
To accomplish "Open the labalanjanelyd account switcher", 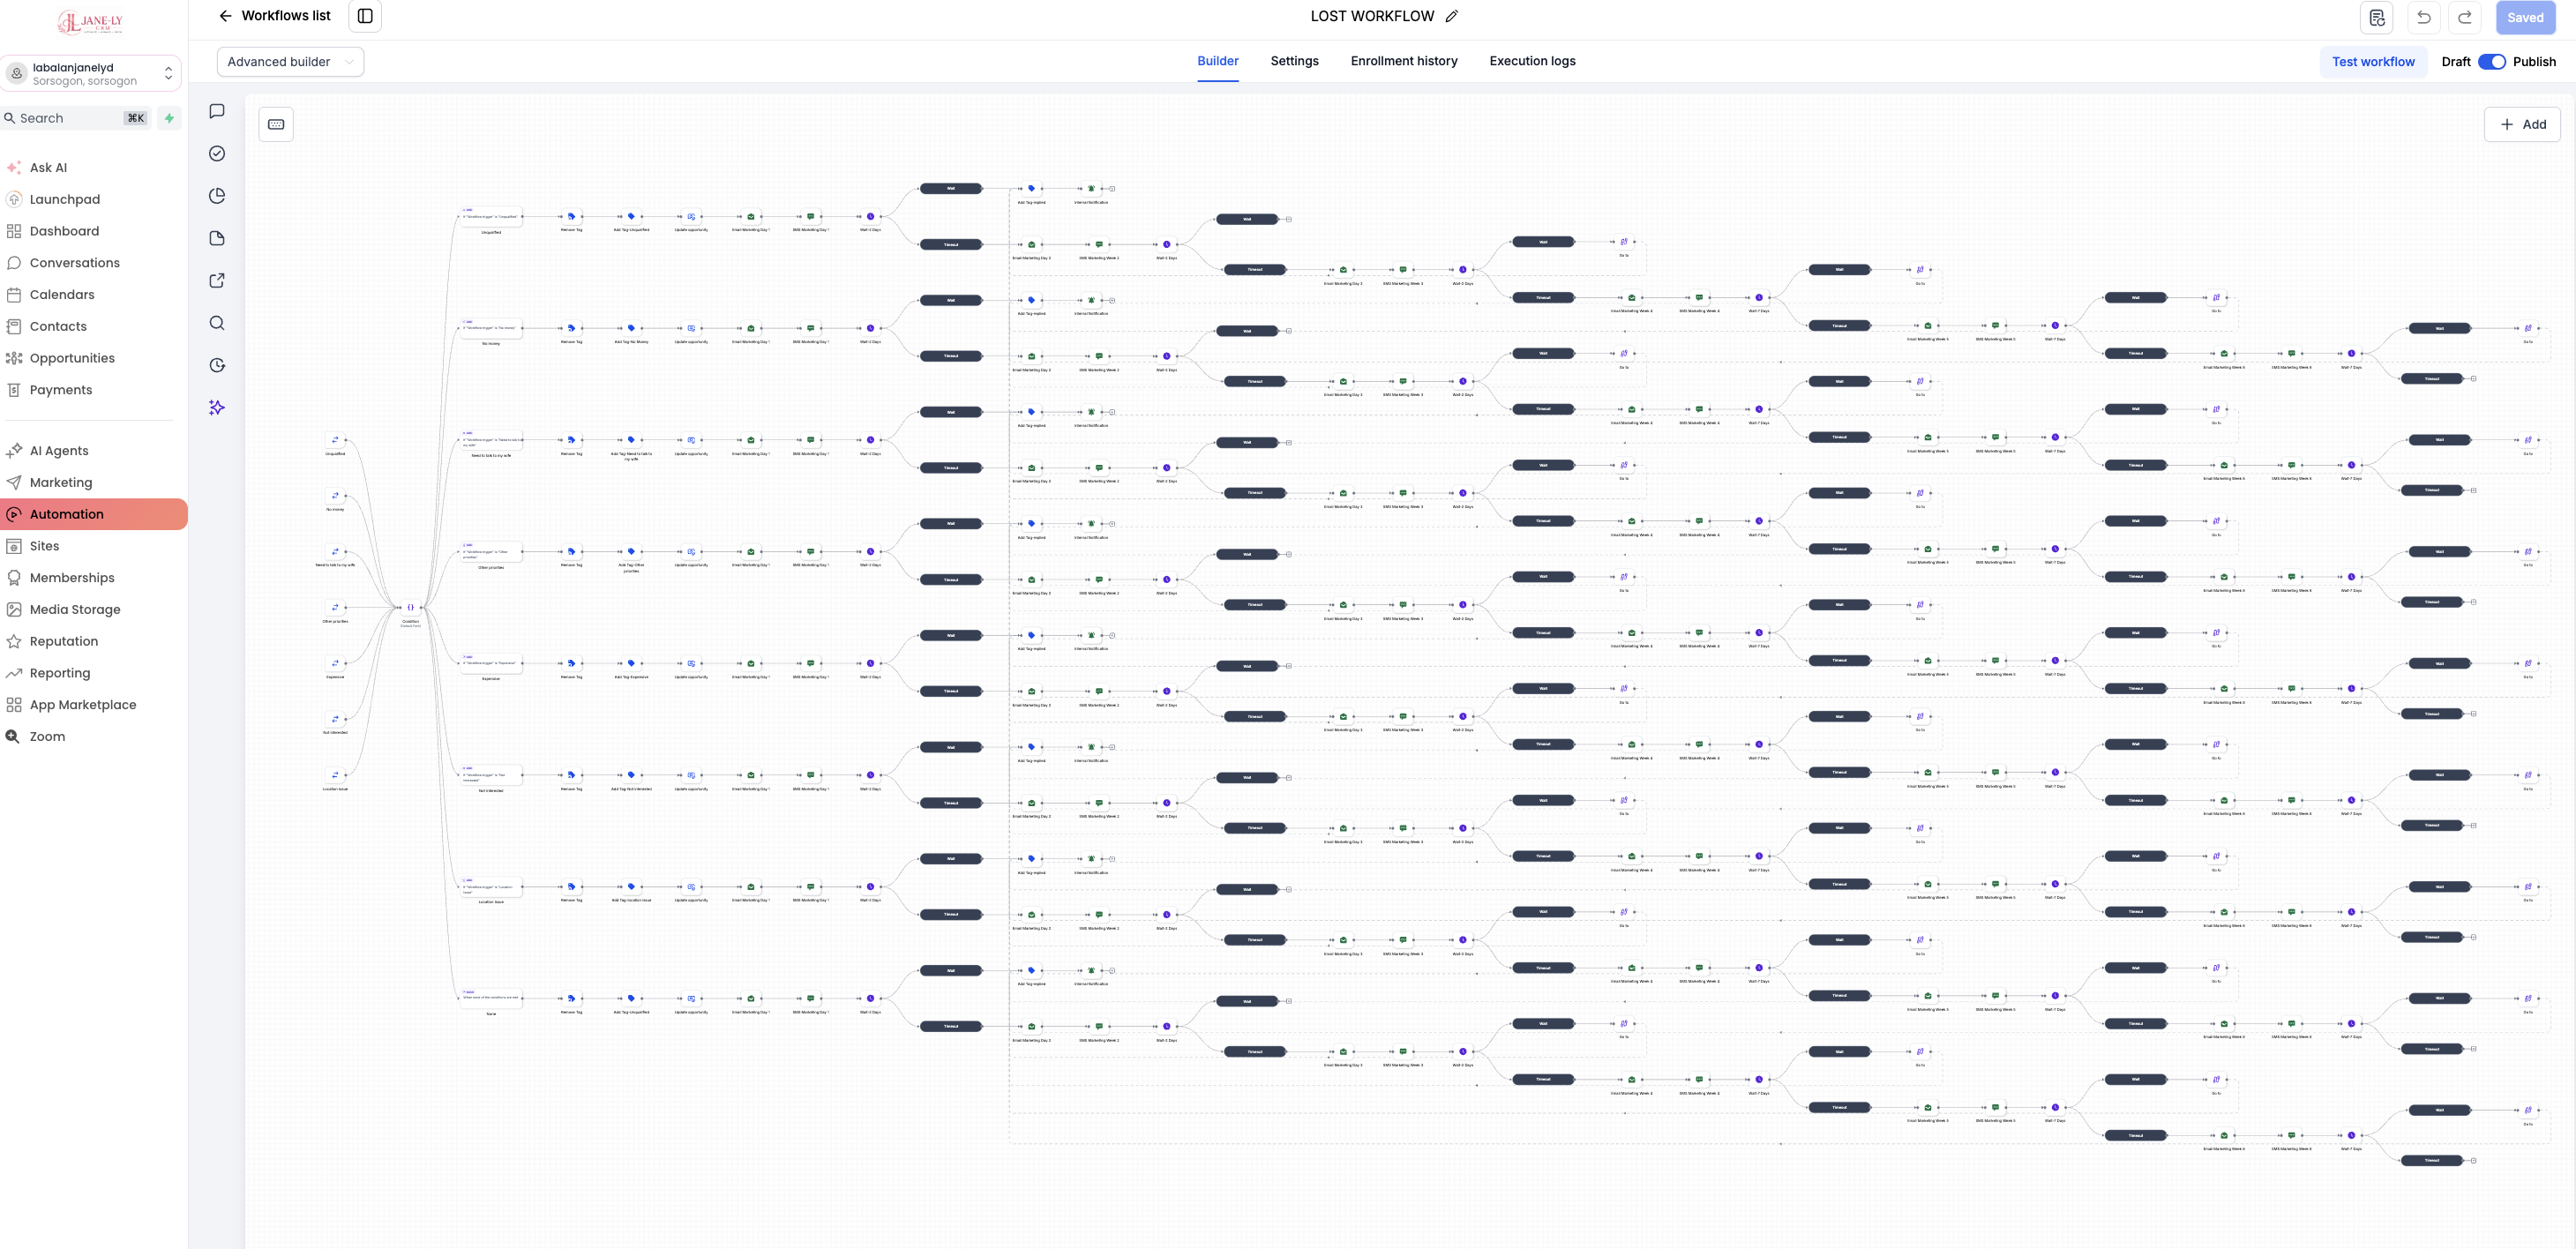I will point(91,74).
